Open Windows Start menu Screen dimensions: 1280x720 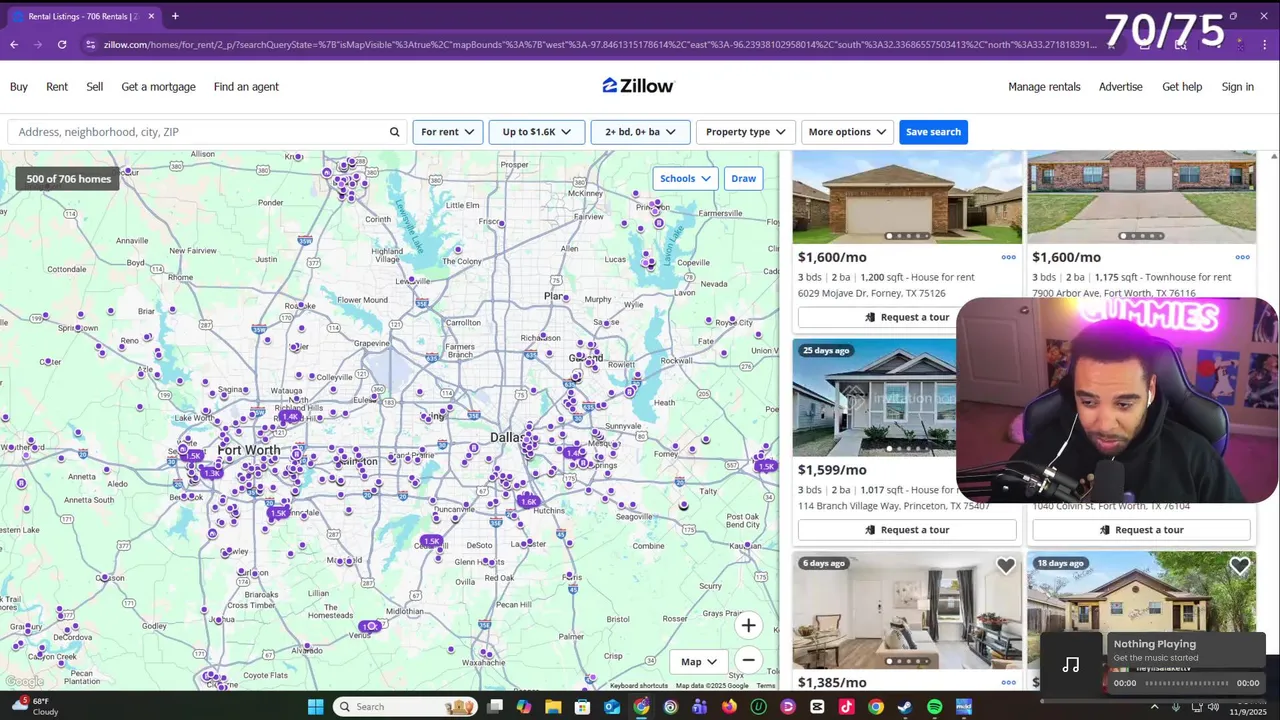click(315, 707)
